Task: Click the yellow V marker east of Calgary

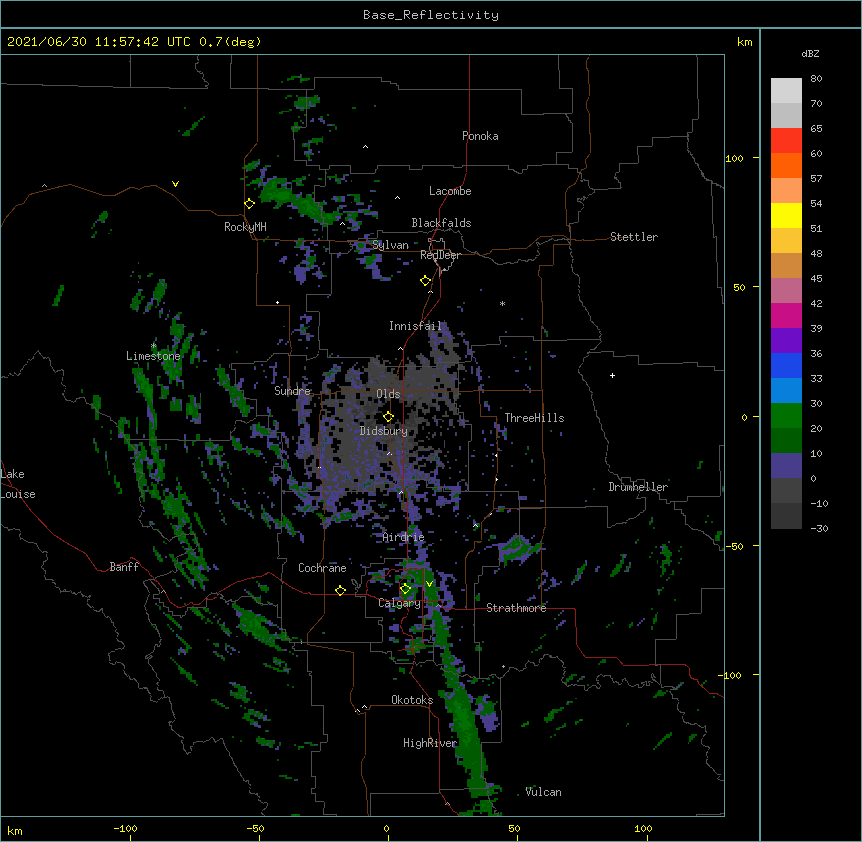Action: coord(429,584)
